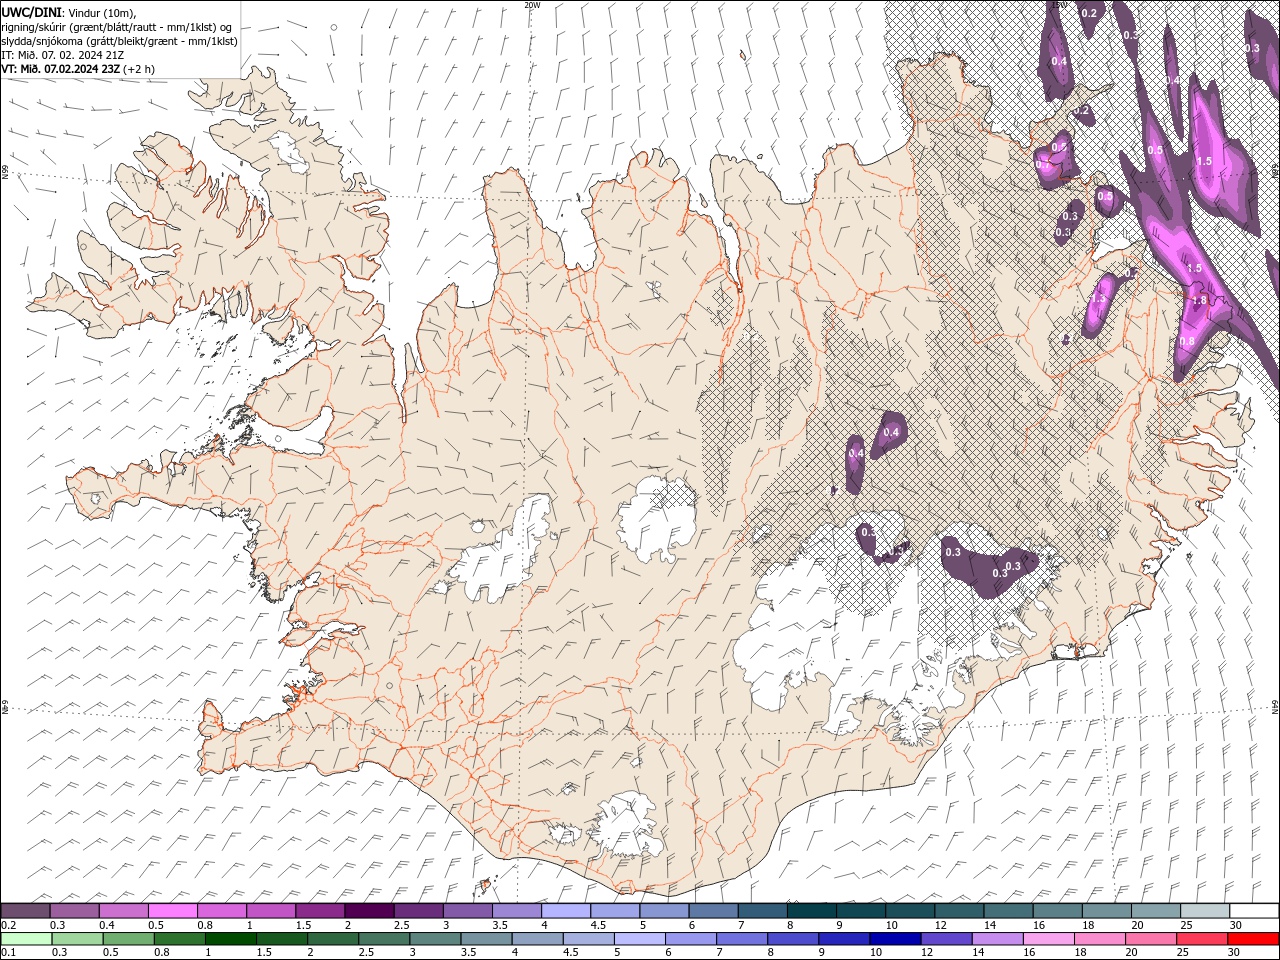
Task: Select top-row legend swatch between 0.4 and 0.5
Action: point(123,911)
